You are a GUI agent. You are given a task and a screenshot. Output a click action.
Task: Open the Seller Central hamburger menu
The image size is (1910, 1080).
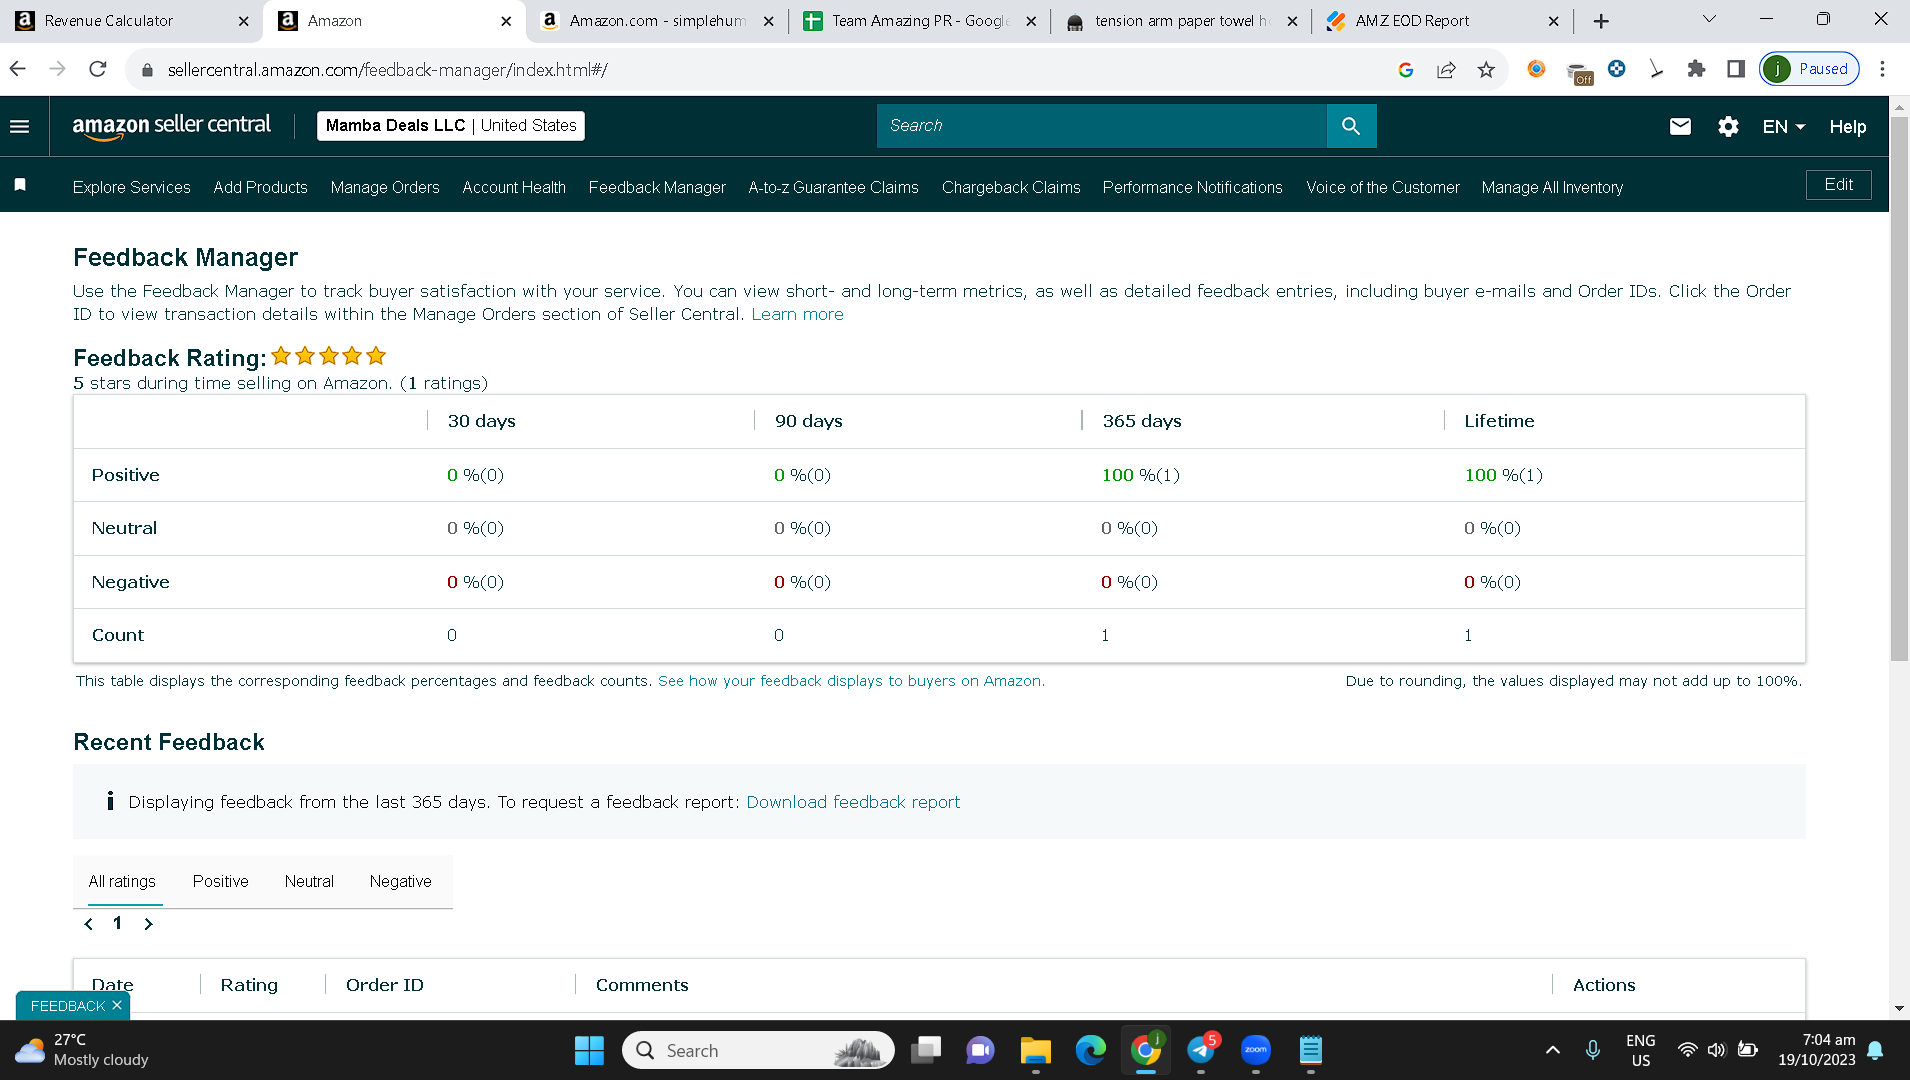19,126
